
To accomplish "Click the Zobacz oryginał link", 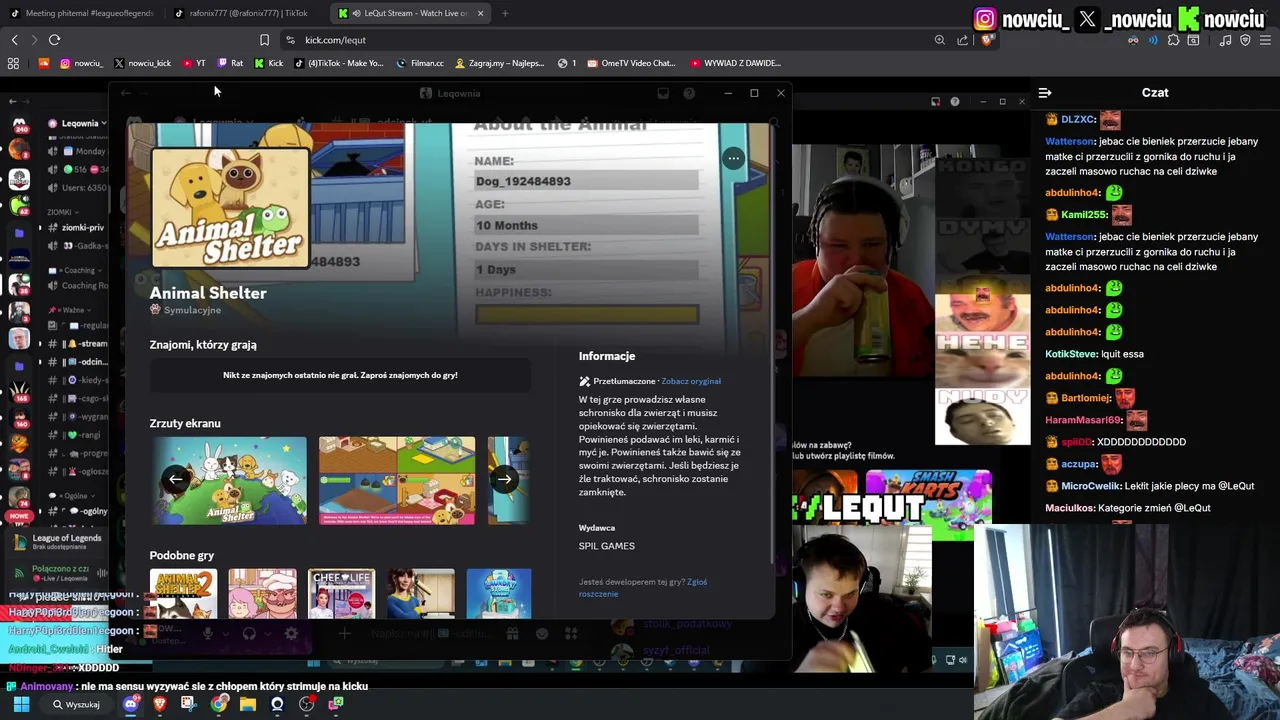I will coord(691,381).
